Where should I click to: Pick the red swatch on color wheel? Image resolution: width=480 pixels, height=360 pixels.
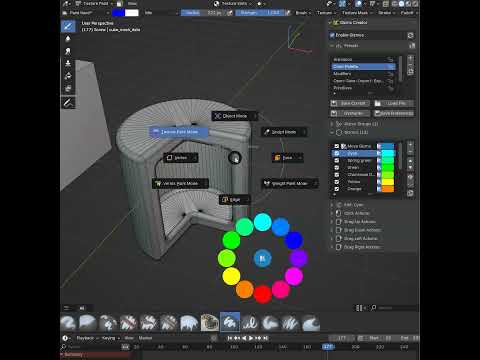click(263, 294)
